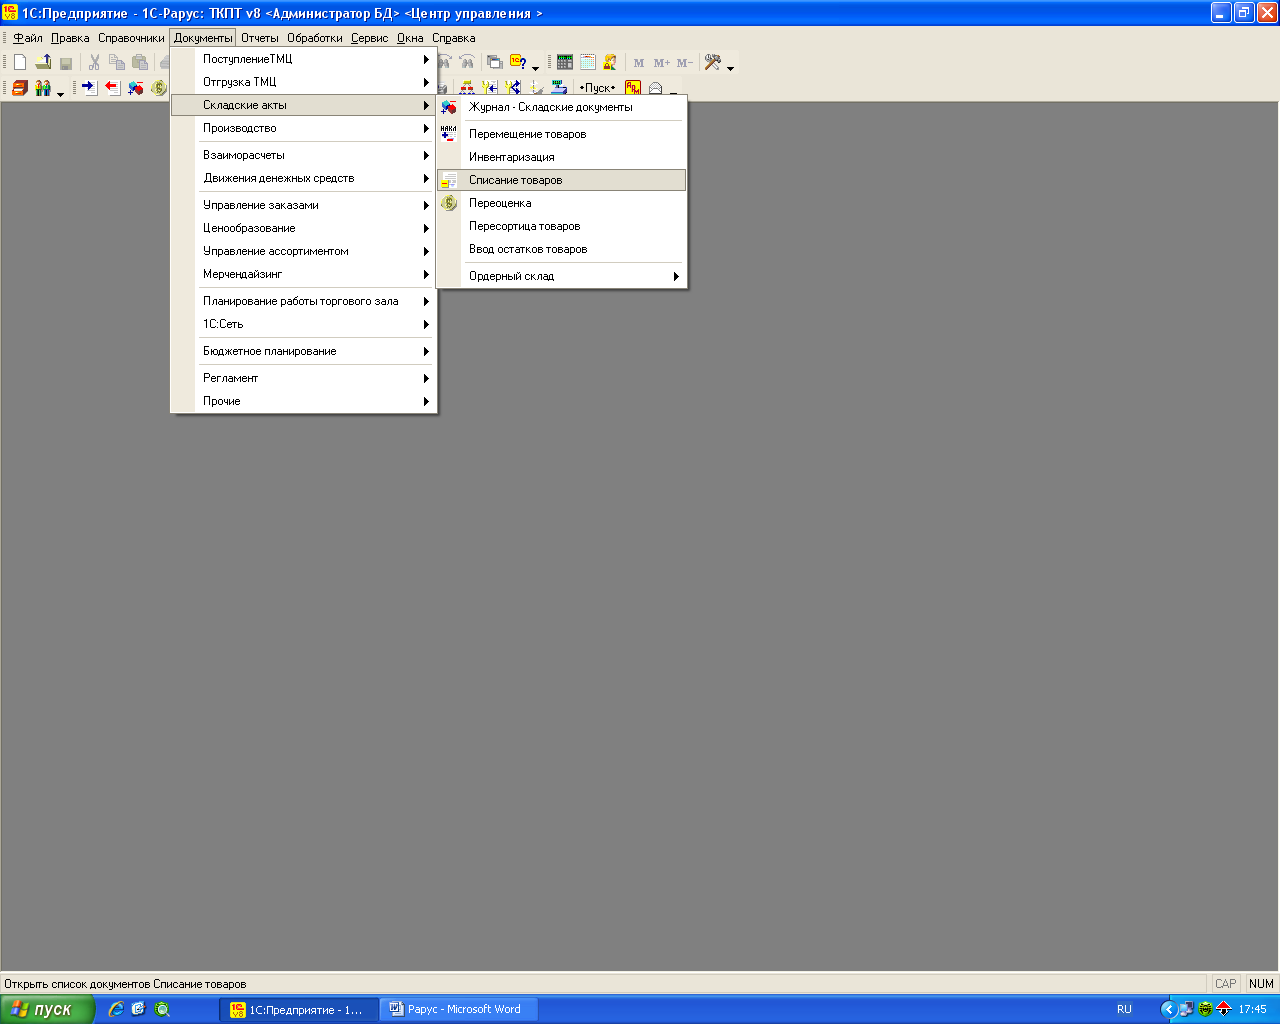Image resolution: width=1280 pixels, height=1024 pixels.
Task: Expand the Ордерный склад submenu
Action: (x=562, y=276)
